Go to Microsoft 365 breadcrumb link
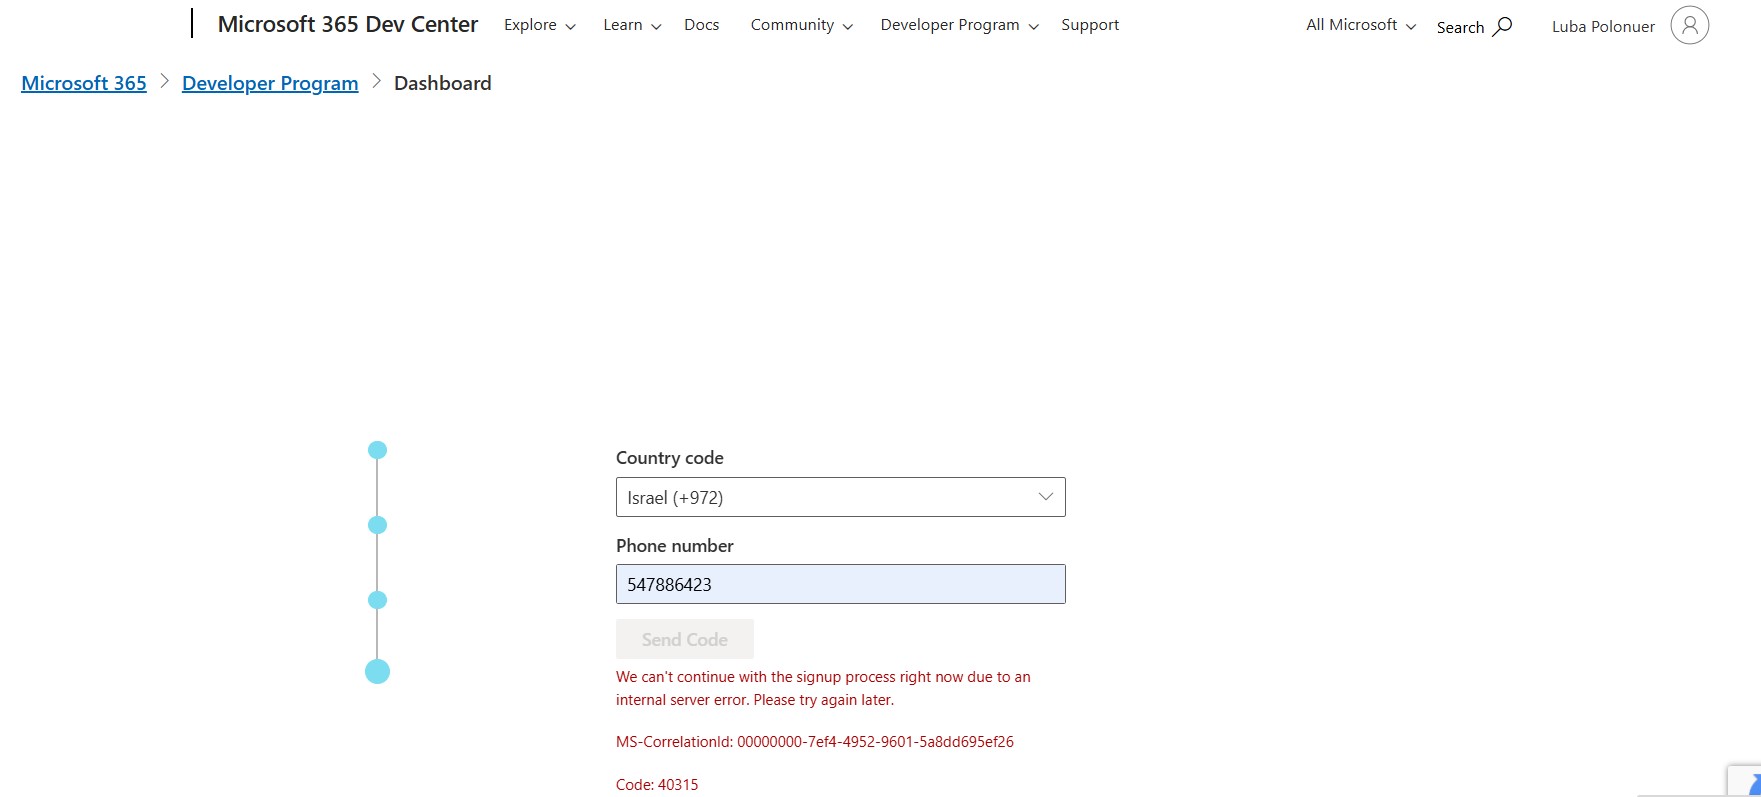Viewport: 1761px width, 797px height. point(84,83)
